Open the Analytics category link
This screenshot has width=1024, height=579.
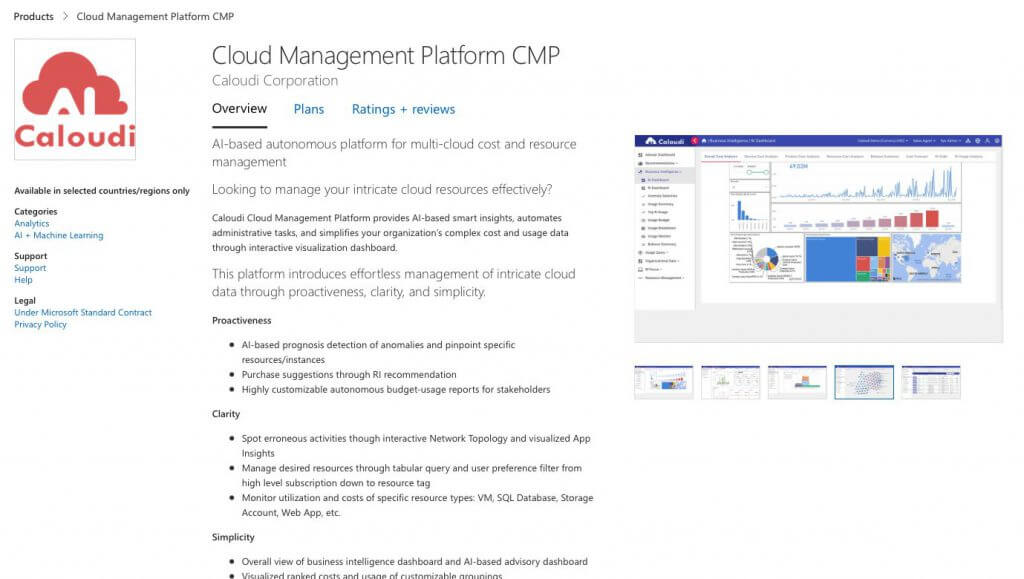tap(32, 223)
